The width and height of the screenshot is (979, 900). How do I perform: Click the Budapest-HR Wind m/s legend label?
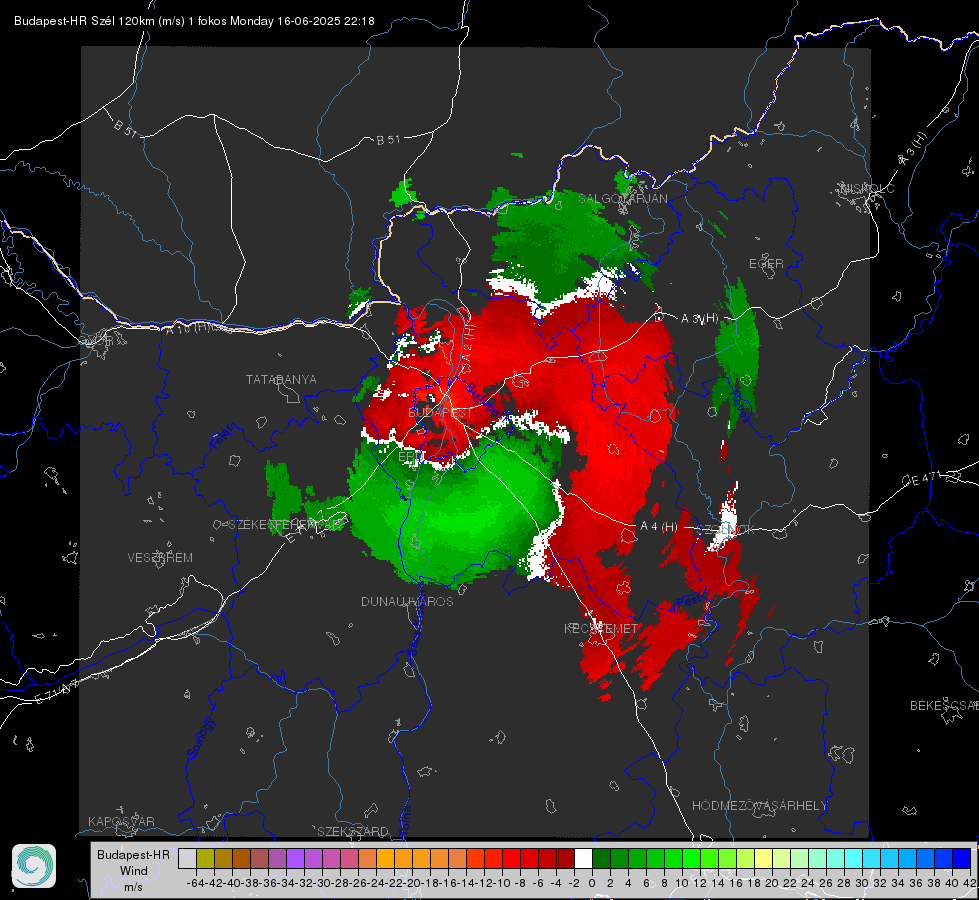[x=134, y=870]
